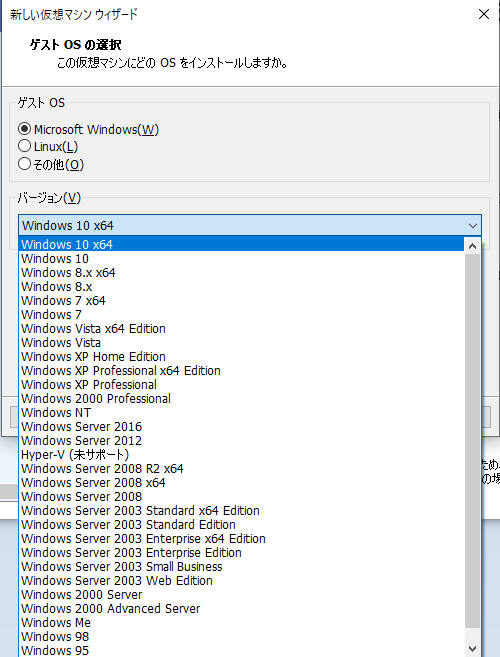Pick Windows 10 x64 in the list
500x657 pixels.
[x=242, y=244]
